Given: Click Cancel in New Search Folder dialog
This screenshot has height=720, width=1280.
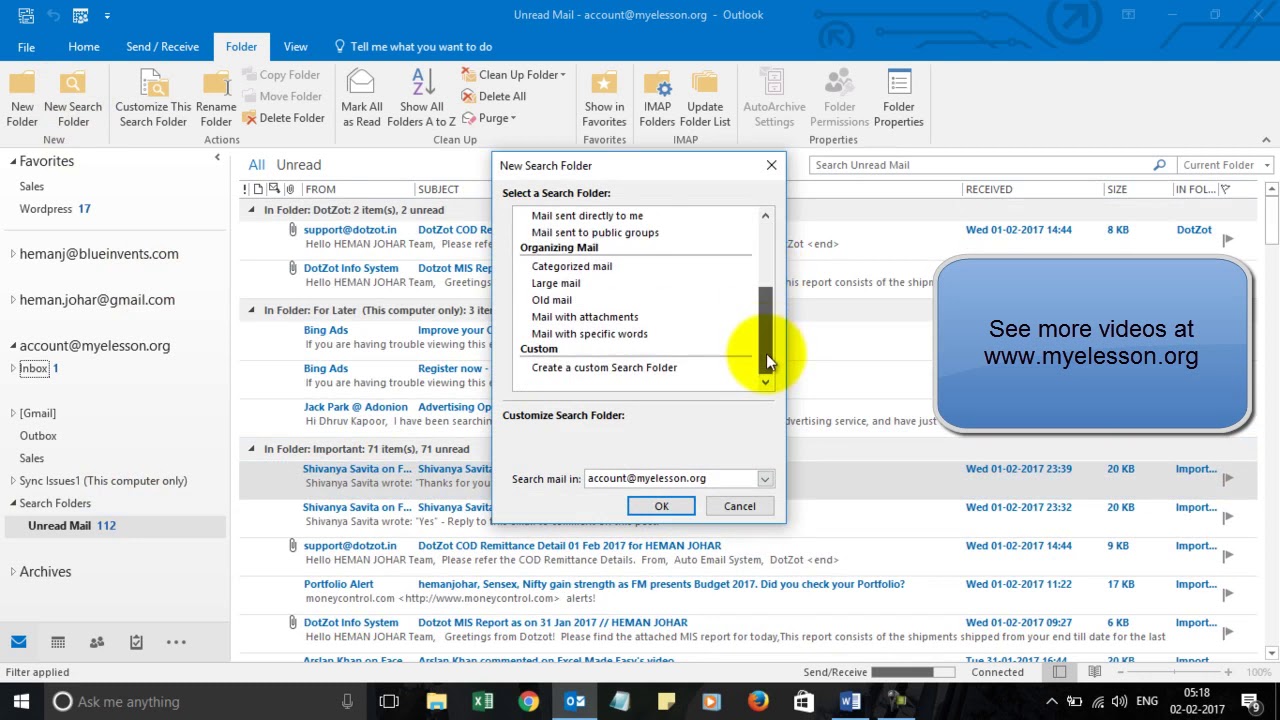Looking at the screenshot, I should click(740, 506).
